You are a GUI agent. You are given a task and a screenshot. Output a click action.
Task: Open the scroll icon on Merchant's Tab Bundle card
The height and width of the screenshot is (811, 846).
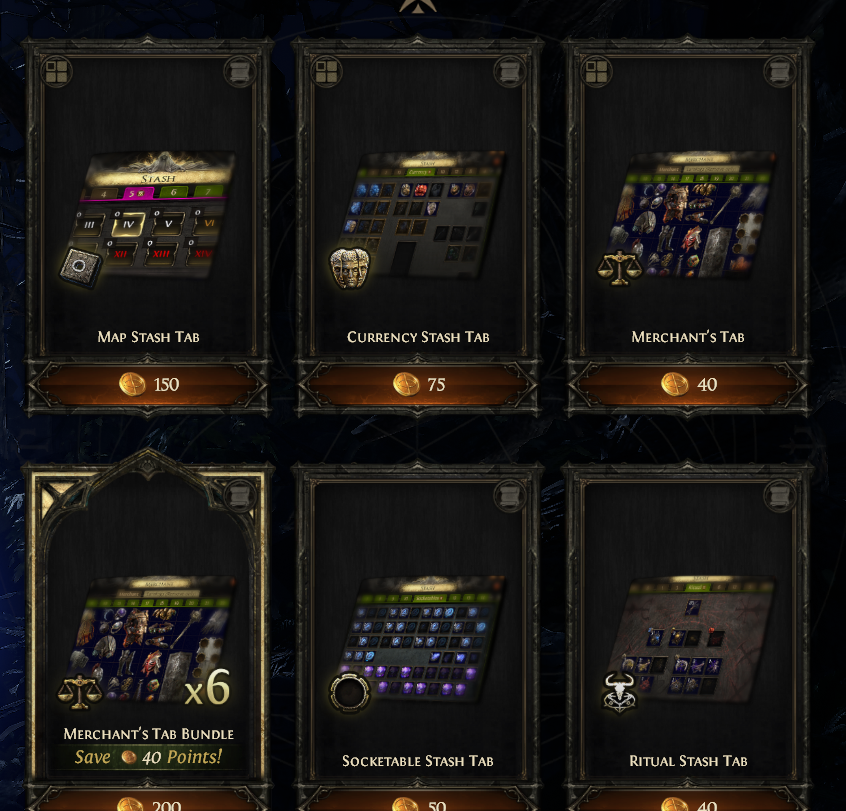(240, 496)
